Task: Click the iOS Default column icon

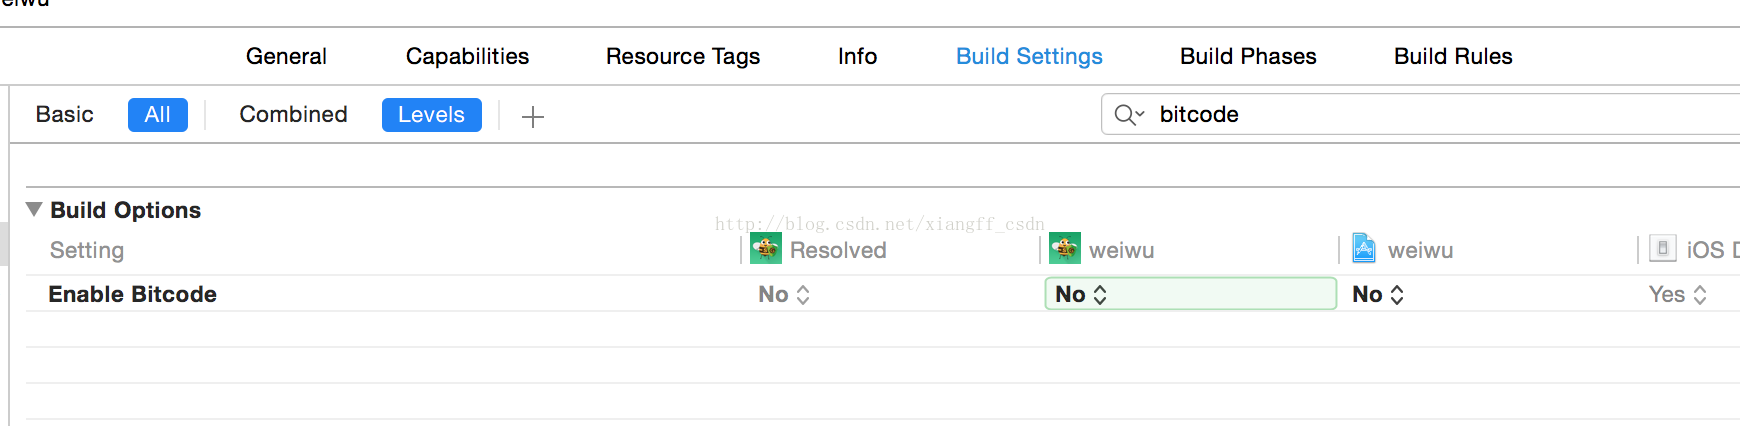Action: (x=1662, y=249)
